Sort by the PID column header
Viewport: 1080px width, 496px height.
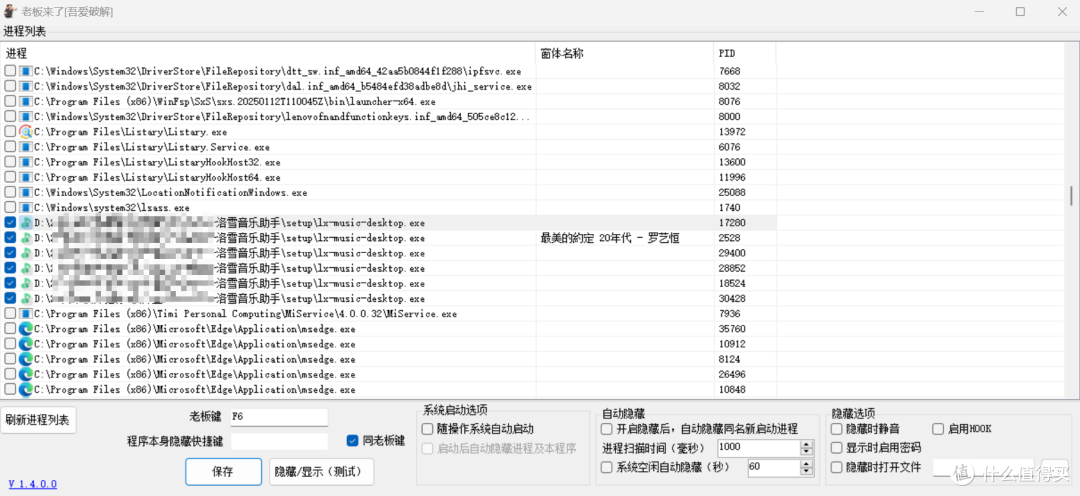tap(745, 53)
